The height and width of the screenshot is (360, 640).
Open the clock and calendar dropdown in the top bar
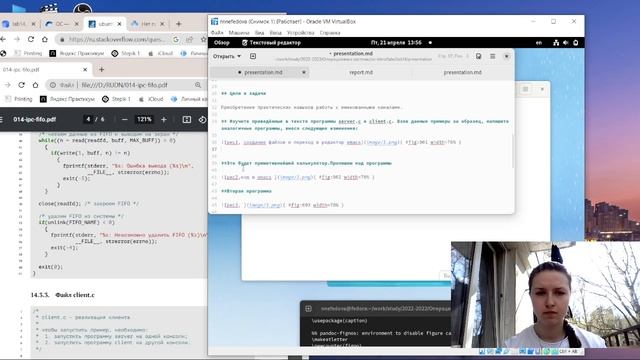396,42
